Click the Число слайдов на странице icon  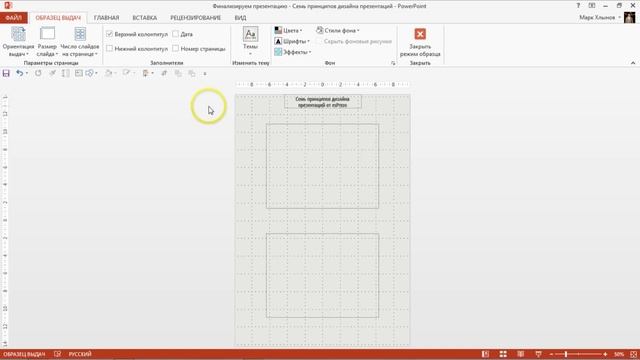pos(80,34)
